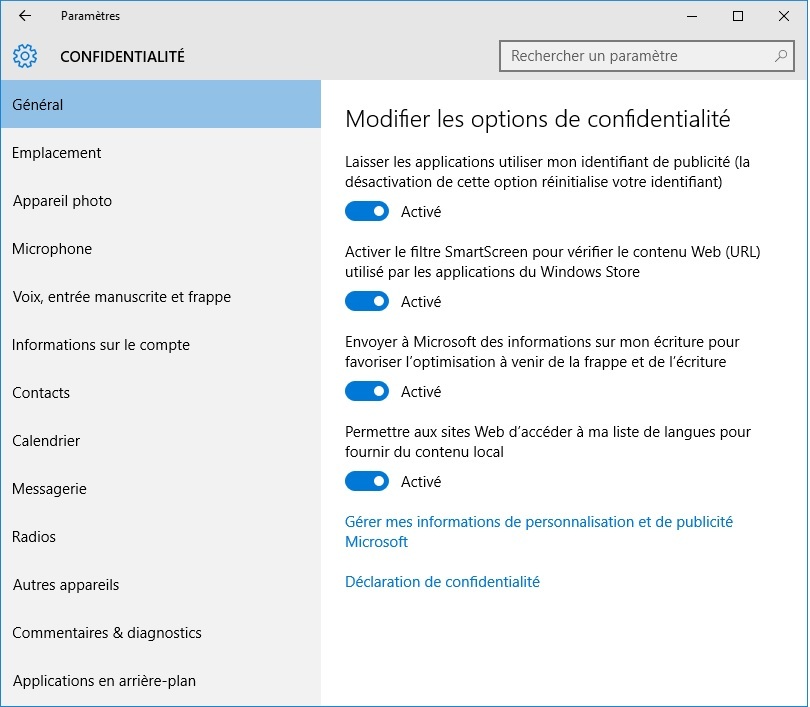This screenshot has height=707, width=810.
Task: Toggle advertising identifier switch off
Action: pos(367,211)
